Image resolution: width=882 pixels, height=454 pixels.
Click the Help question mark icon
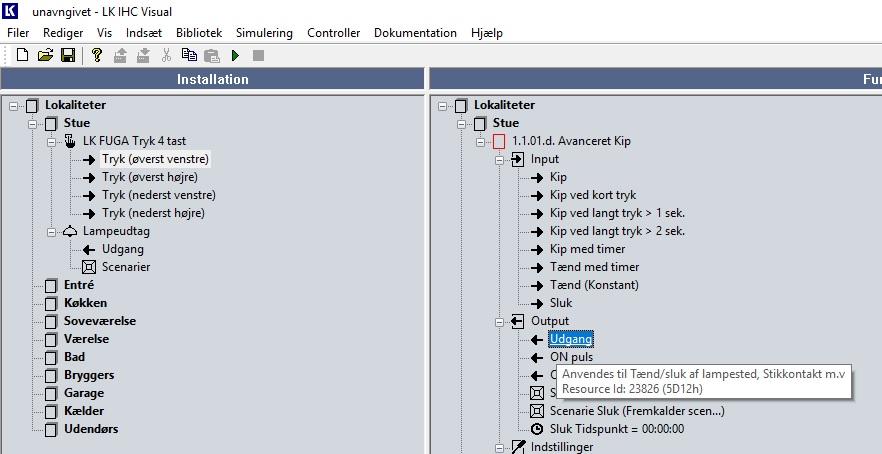click(x=97, y=55)
